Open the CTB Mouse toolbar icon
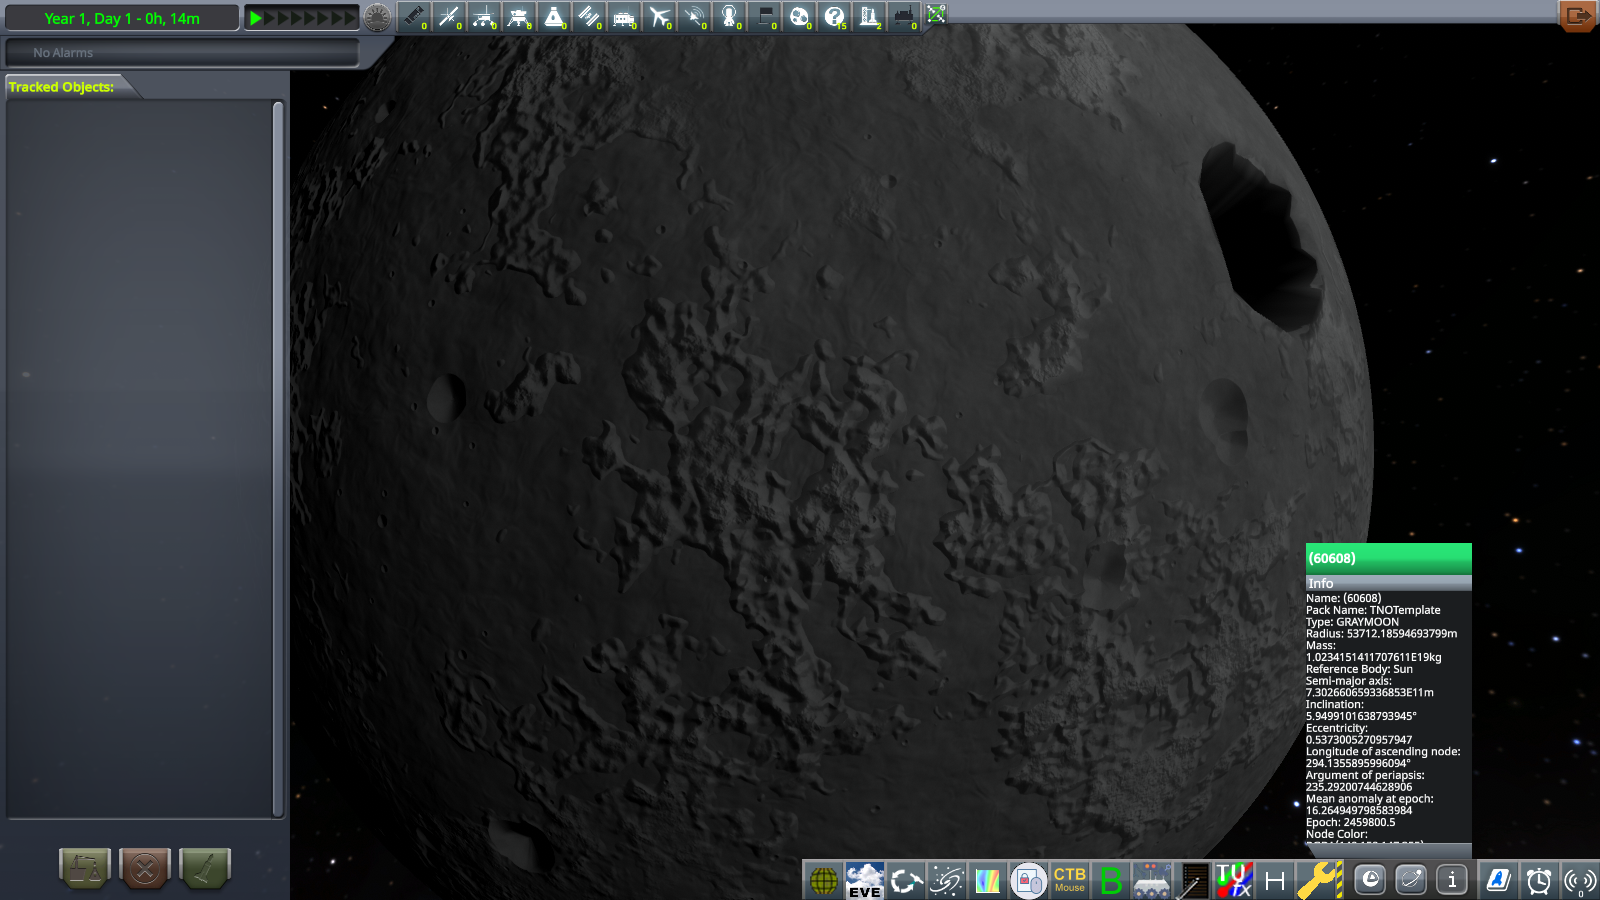The width and height of the screenshot is (1600, 900). [1069, 880]
